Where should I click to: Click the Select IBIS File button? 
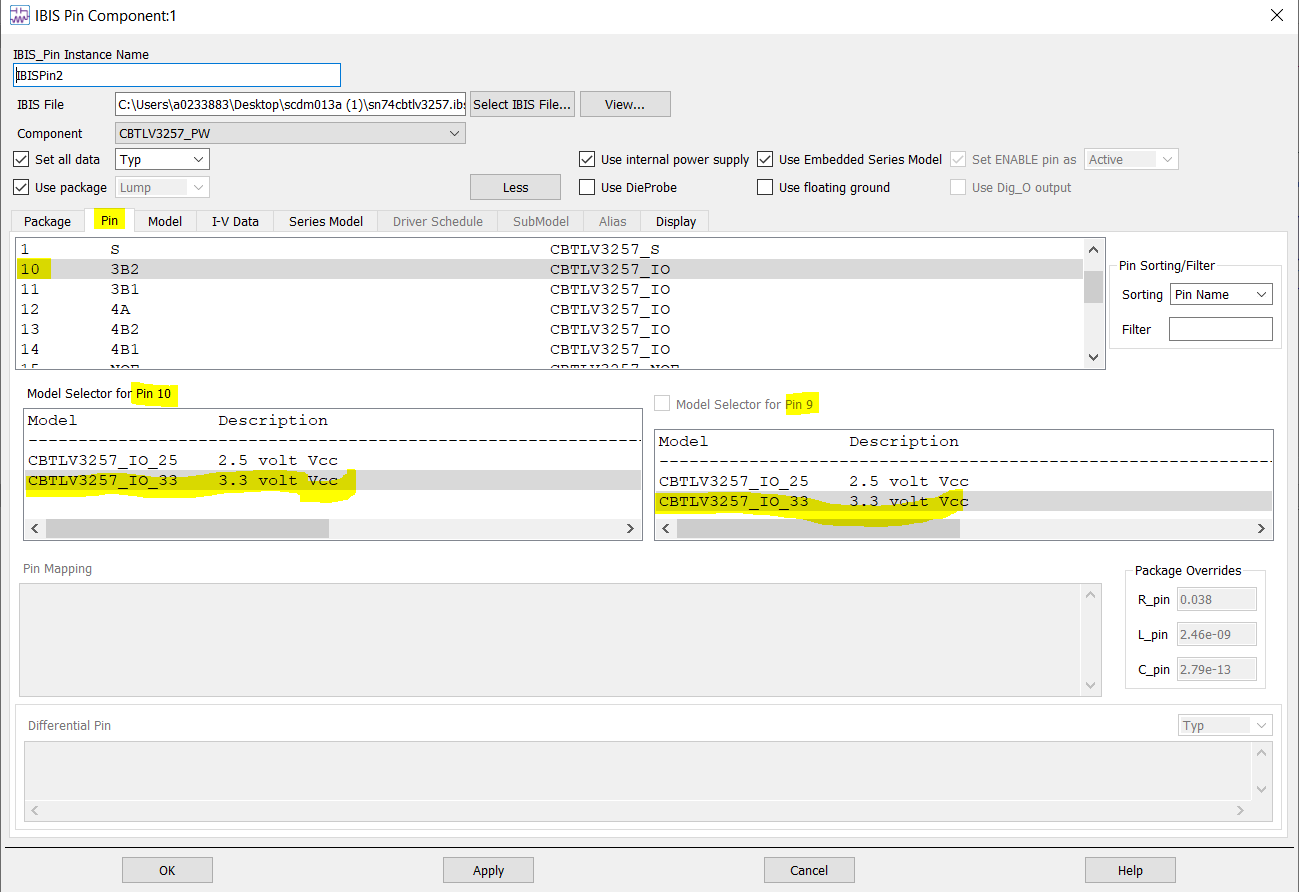tap(523, 104)
